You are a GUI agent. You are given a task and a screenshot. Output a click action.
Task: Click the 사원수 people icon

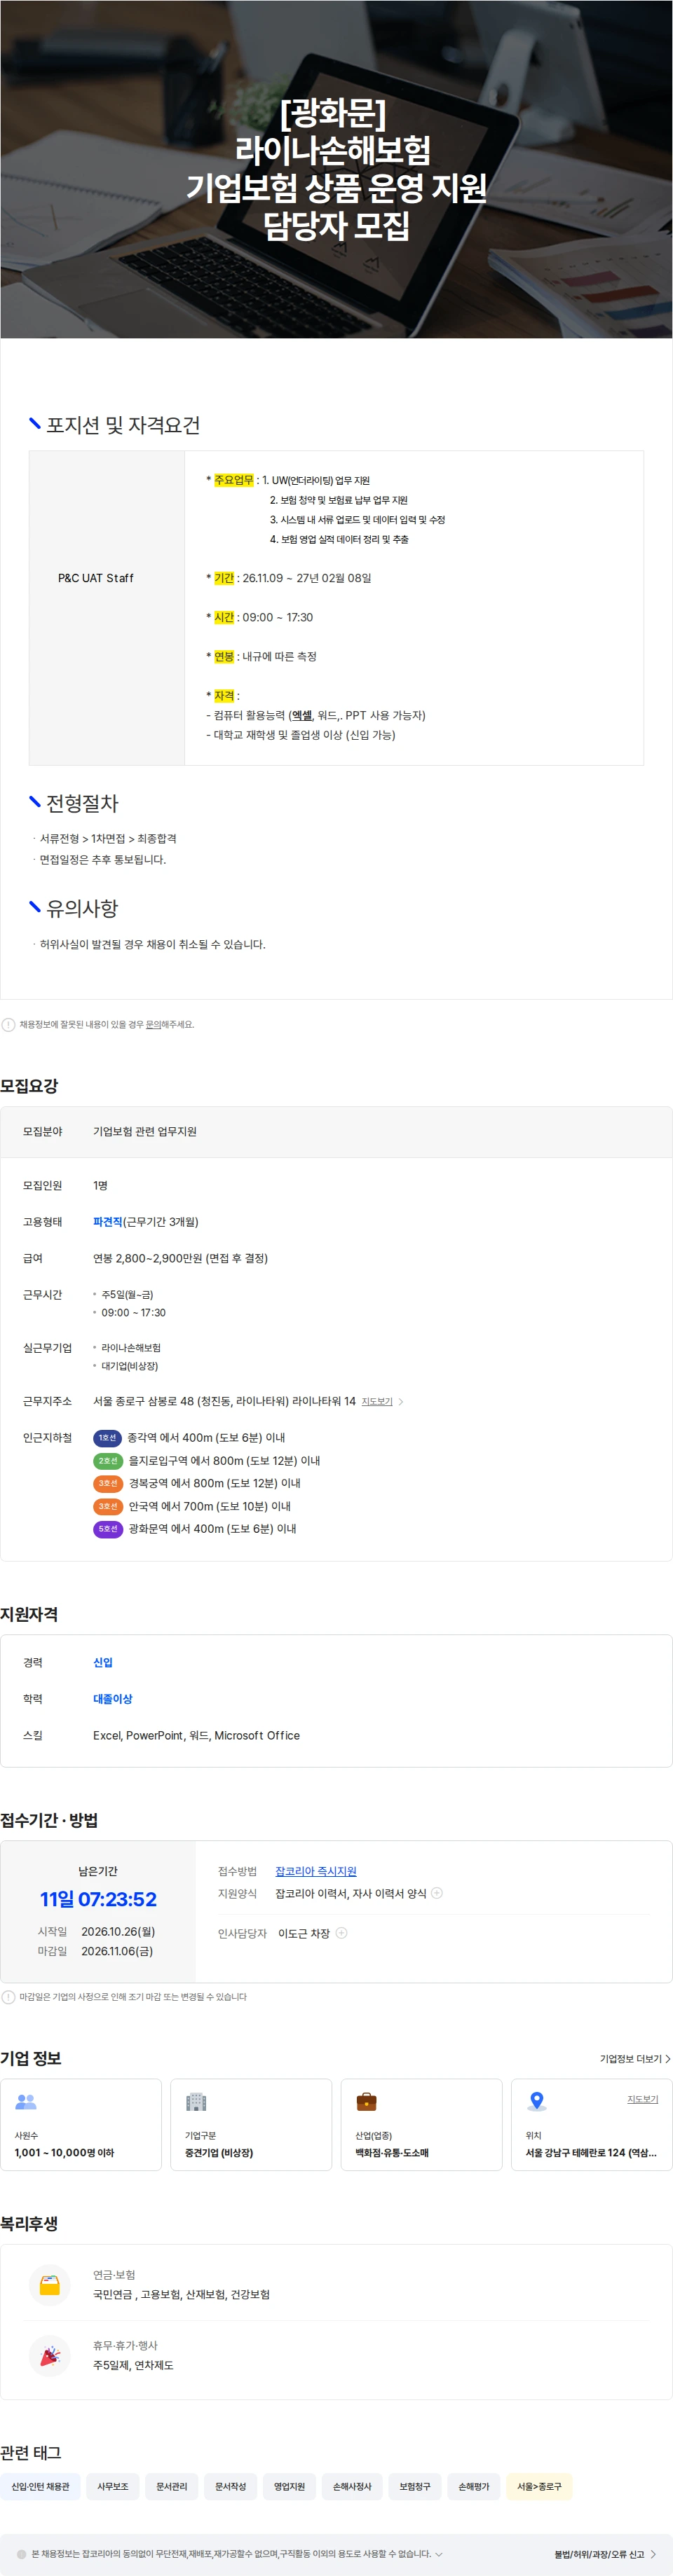pyautogui.click(x=26, y=2101)
